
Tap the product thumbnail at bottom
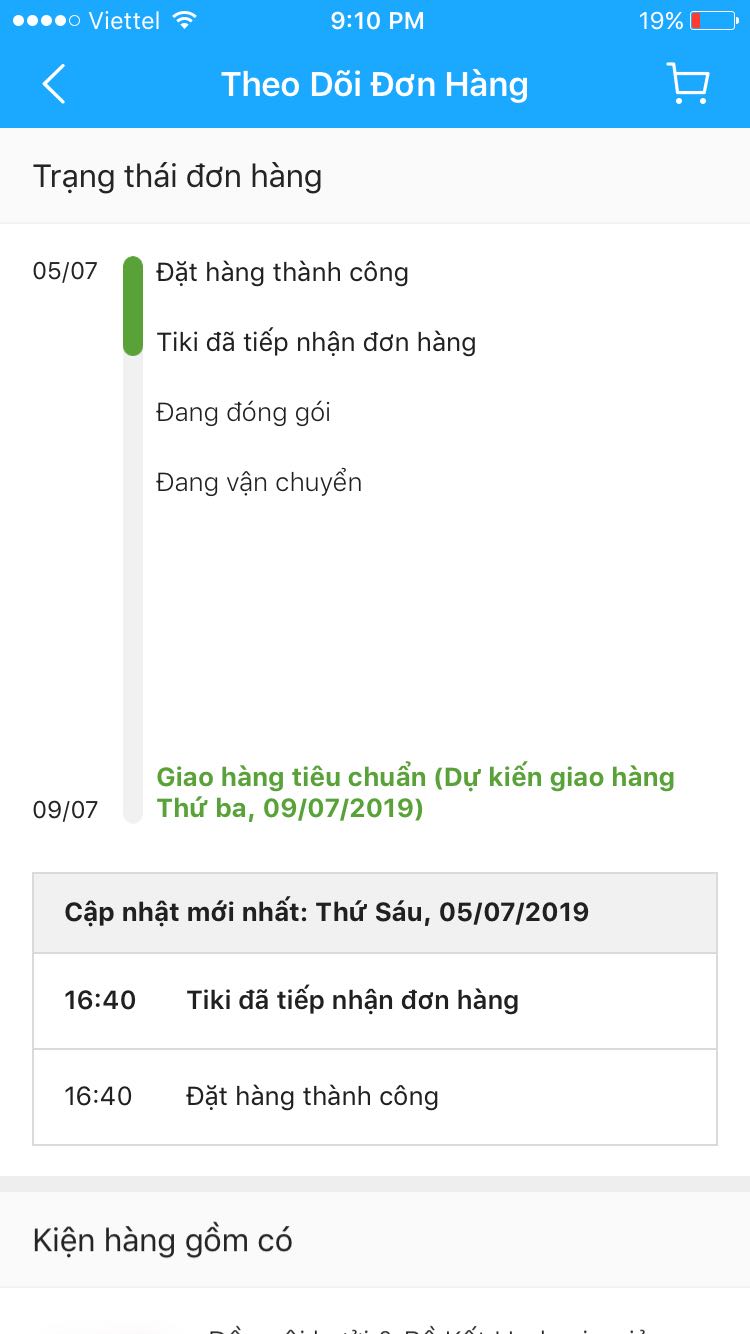pos(110,1330)
